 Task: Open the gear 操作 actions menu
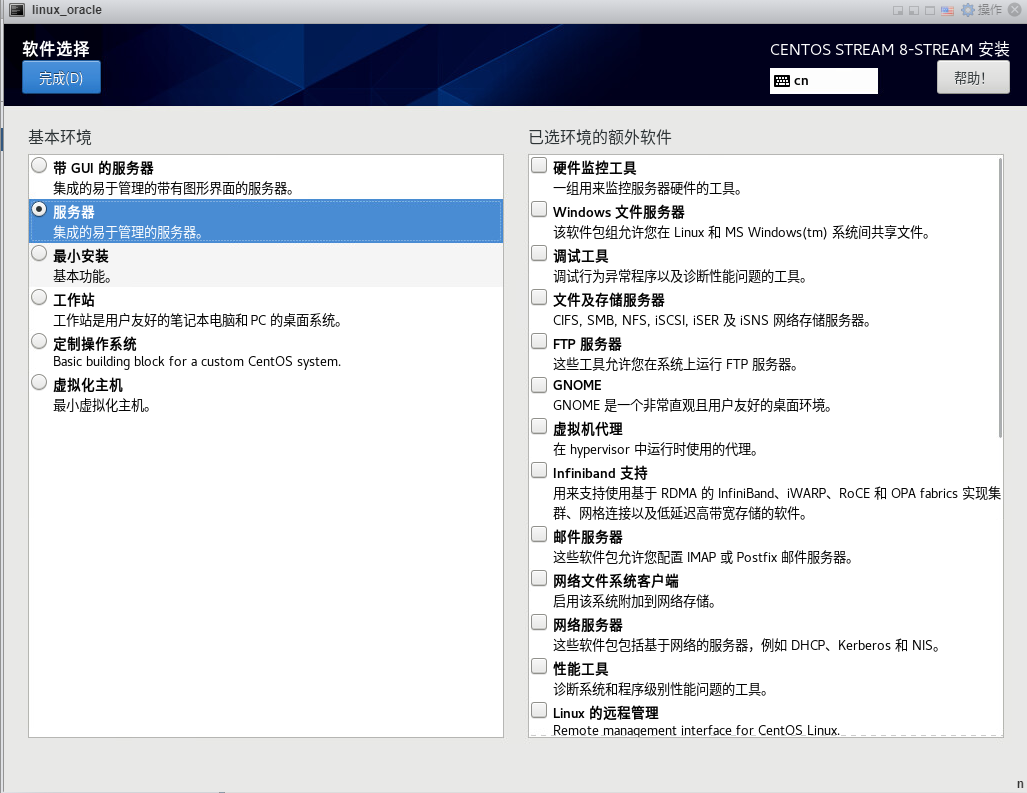click(980, 10)
